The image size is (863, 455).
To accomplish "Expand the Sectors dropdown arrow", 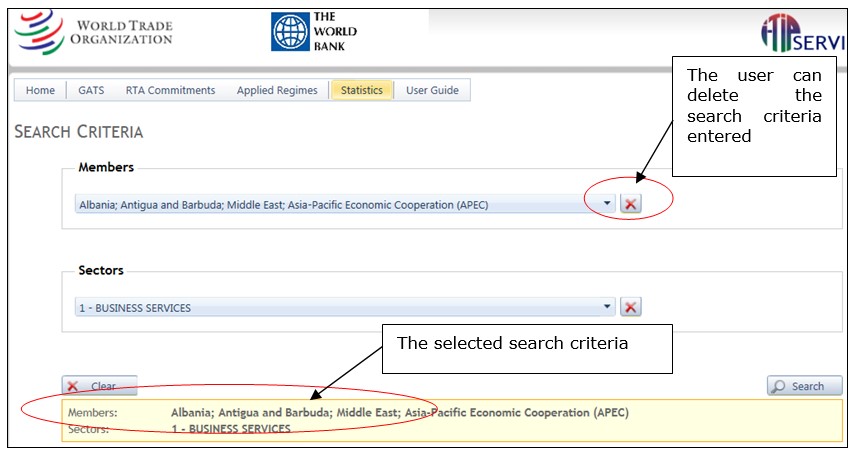I will 607,306.
